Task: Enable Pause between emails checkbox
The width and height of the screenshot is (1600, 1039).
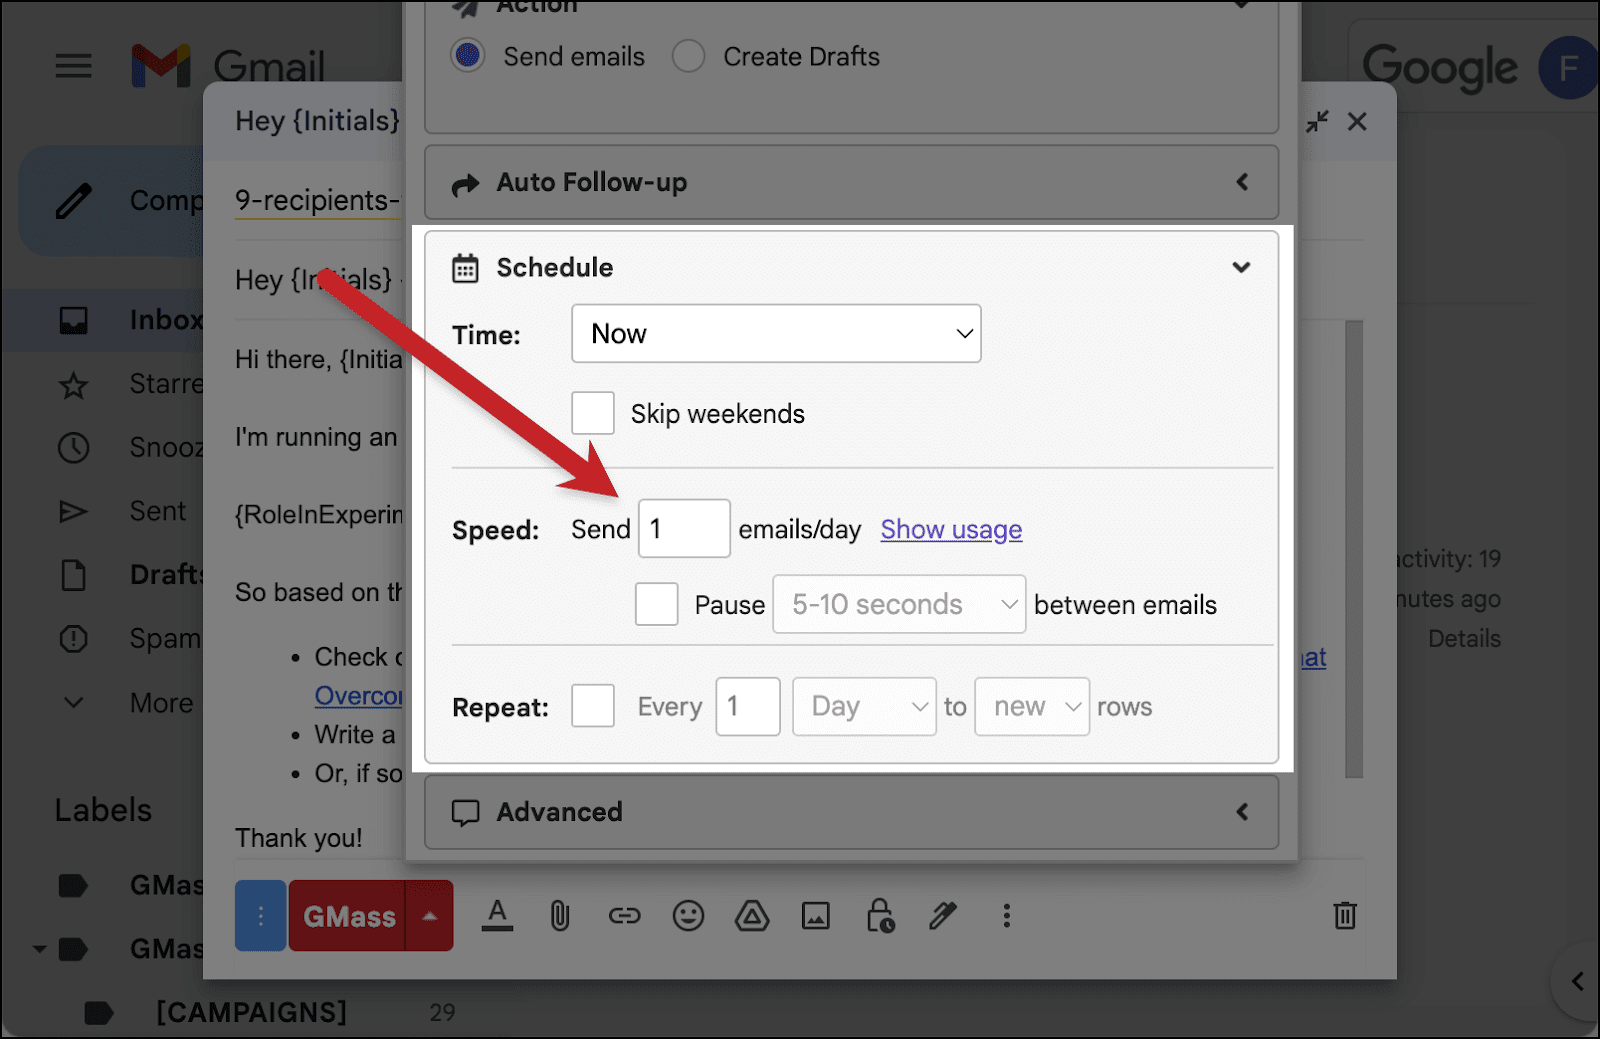Action: (x=657, y=604)
